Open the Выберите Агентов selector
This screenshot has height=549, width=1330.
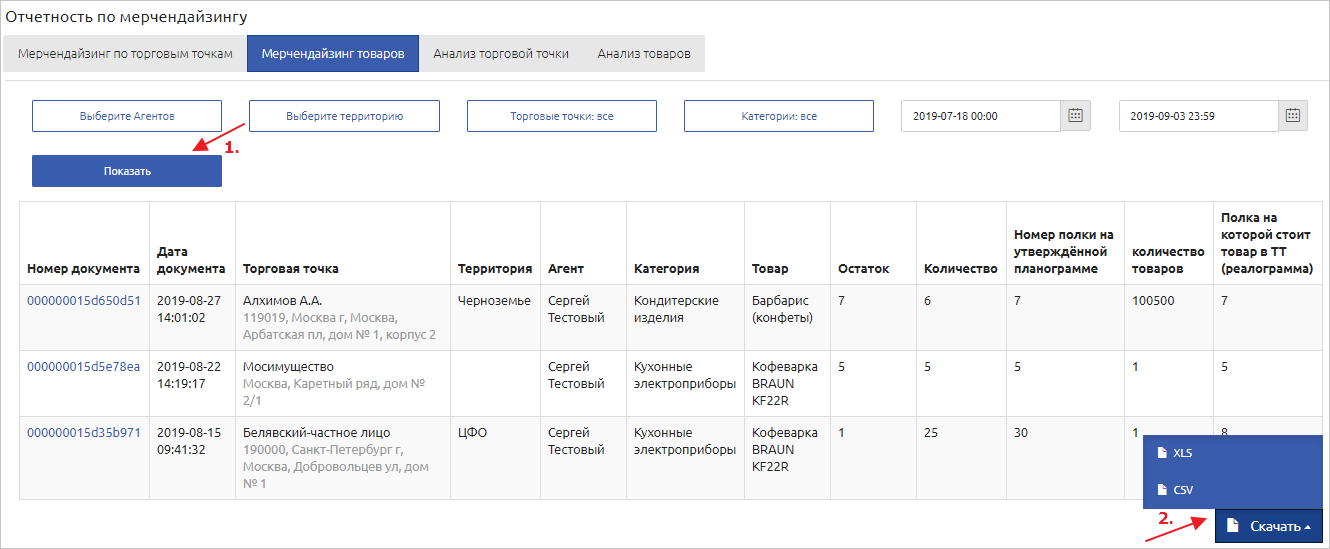(127, 116)
